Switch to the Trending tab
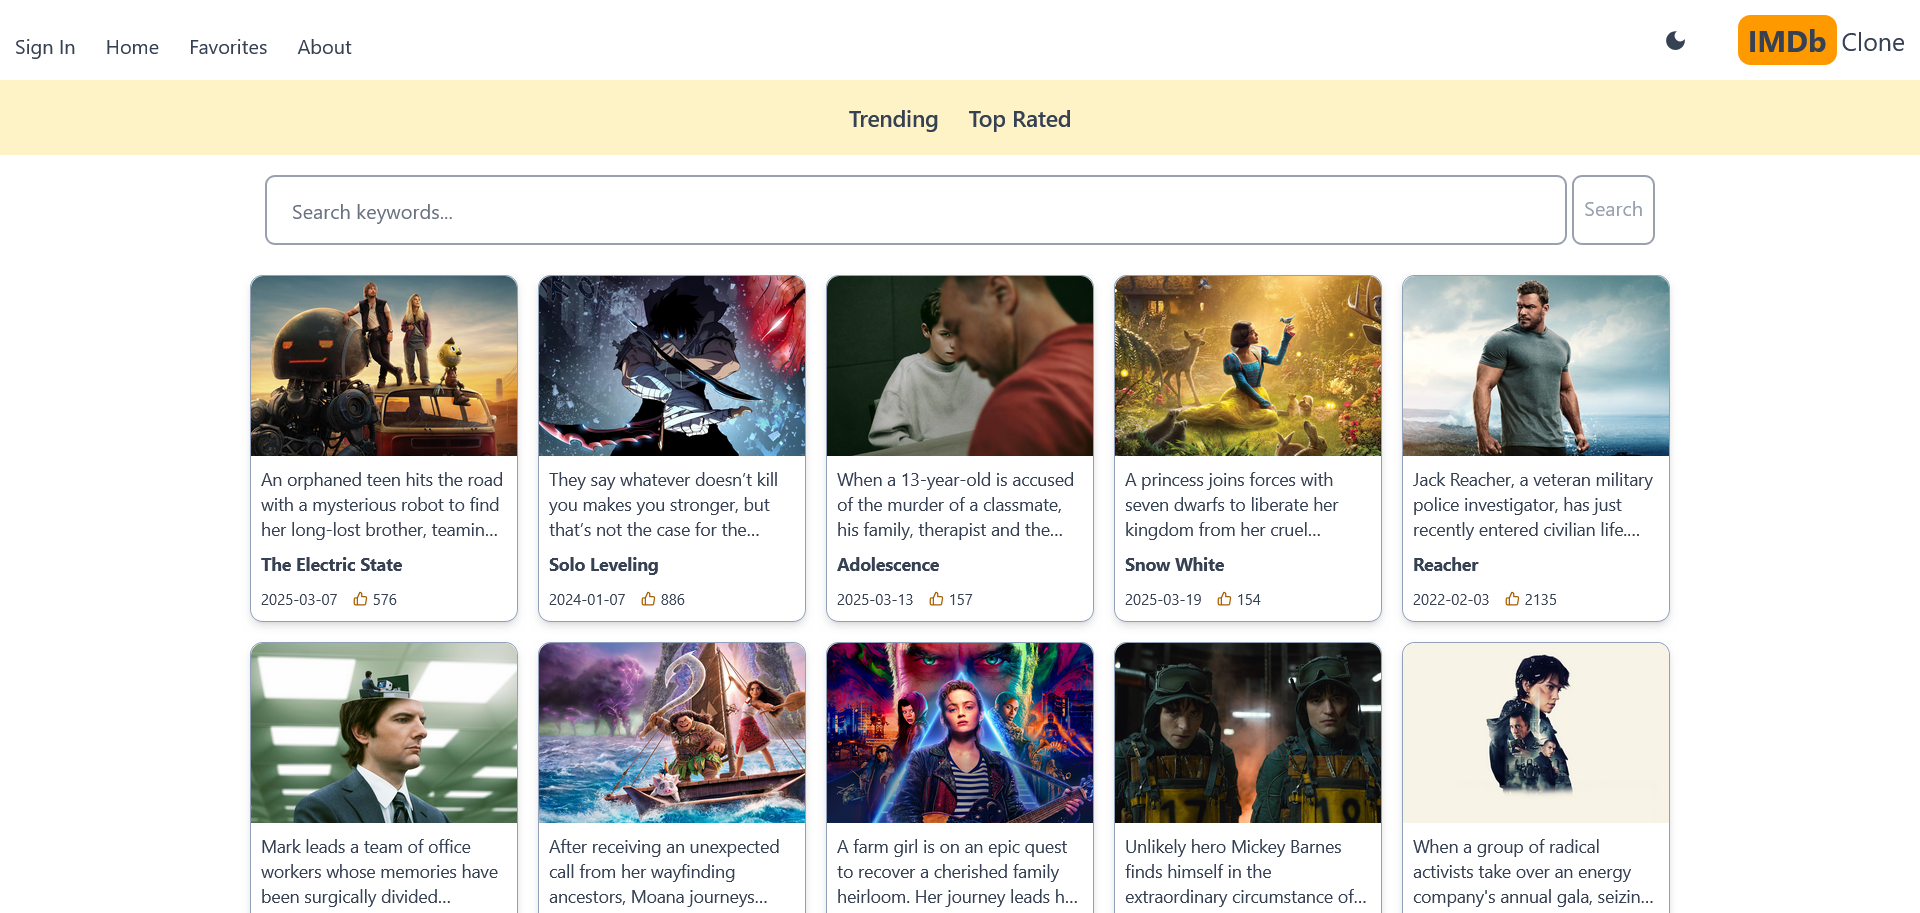This screenshot has height=913, width=1920. click(x=893, y=119)
